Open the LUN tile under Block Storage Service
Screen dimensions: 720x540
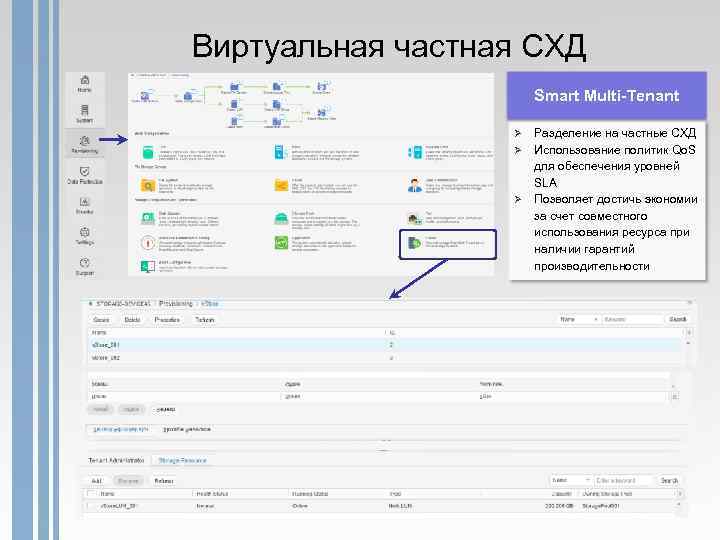184,152
